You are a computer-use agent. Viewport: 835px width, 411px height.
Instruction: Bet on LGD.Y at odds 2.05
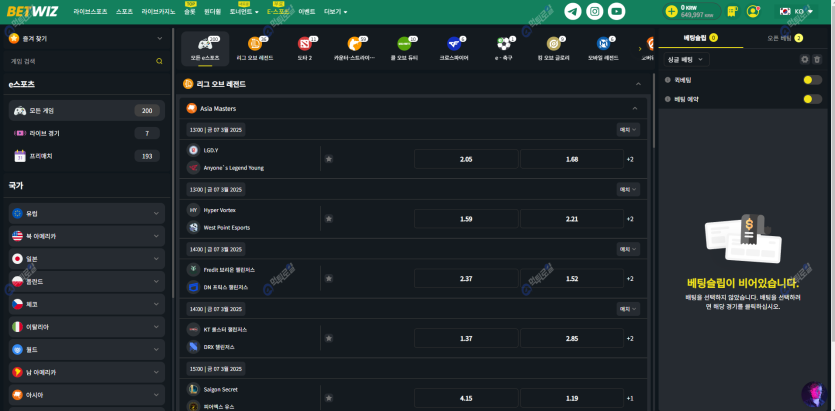pyautogui.click(x=466, y=159)
